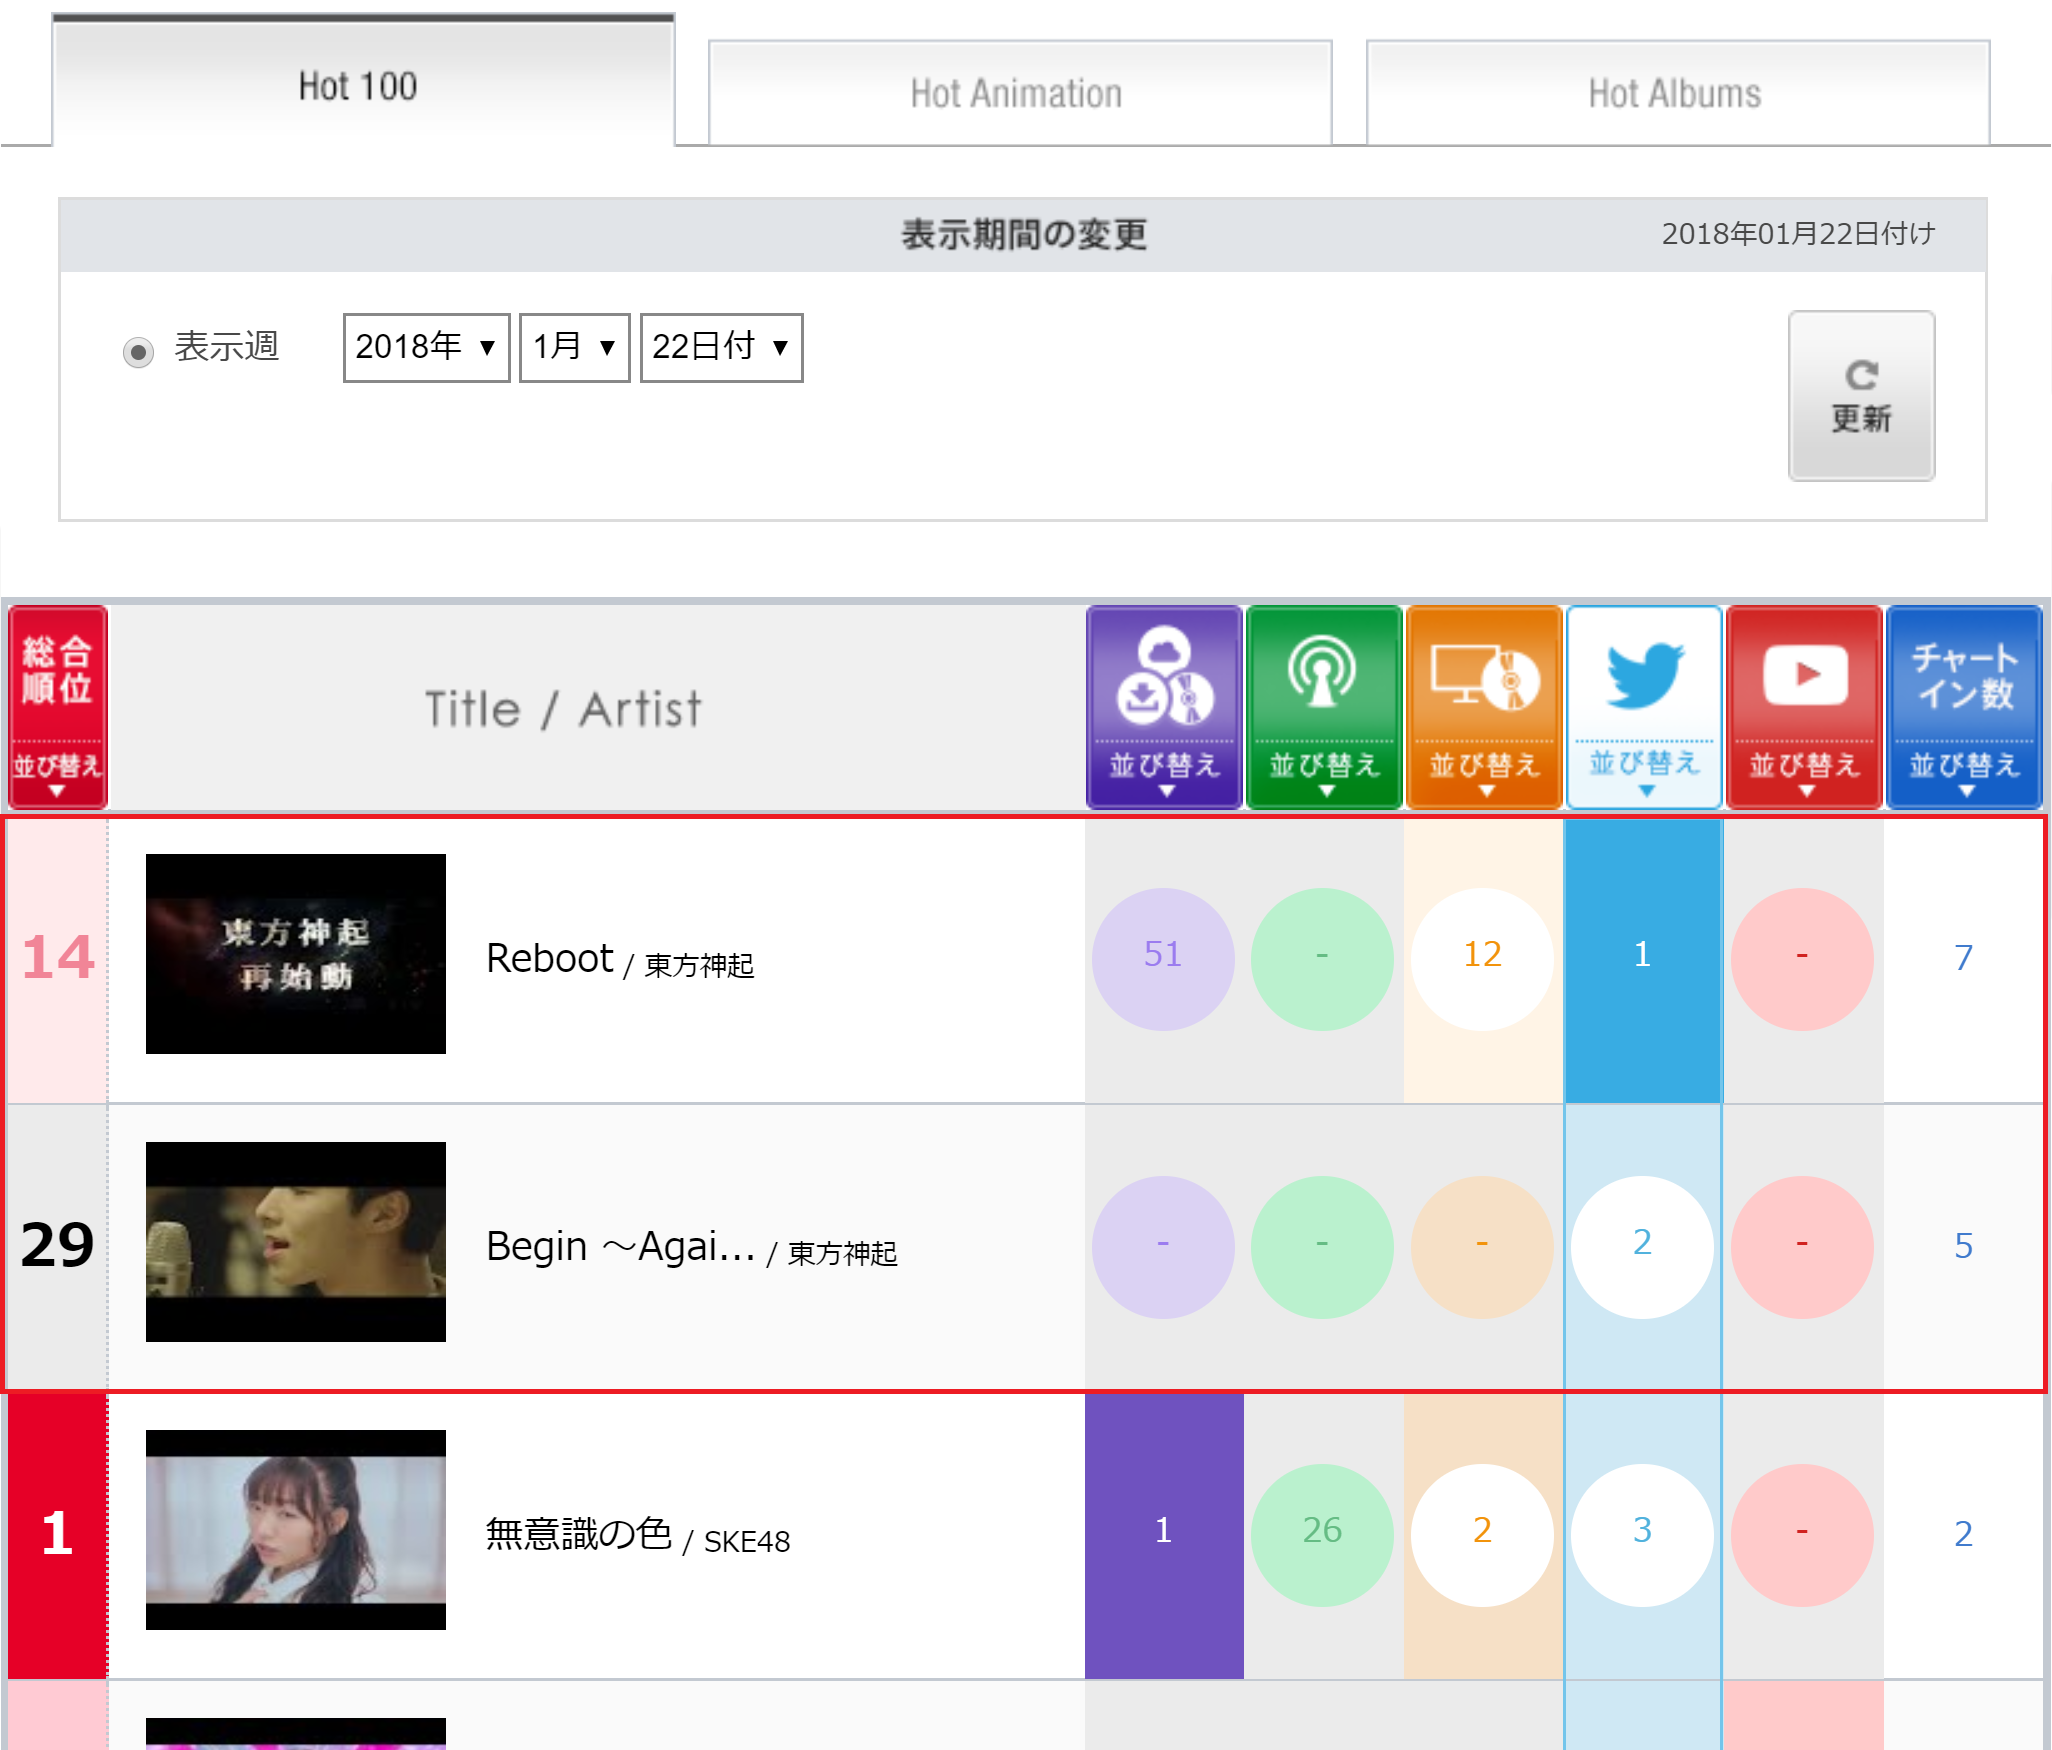Viewport: 2052px width, 1750px height.
Task: Switch to Hot Animation tab
Action: point(1019,94)
